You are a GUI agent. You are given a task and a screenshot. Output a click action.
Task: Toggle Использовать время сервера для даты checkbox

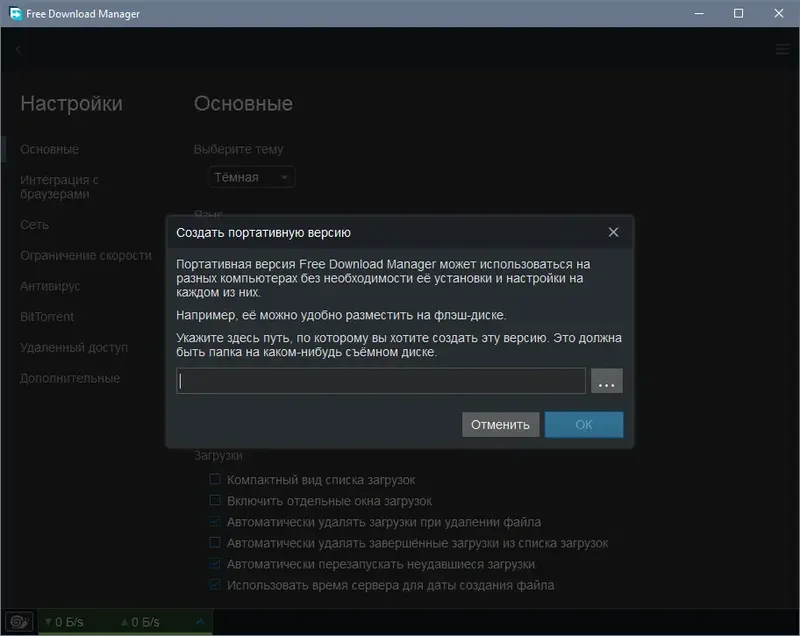tap(215, 584)
